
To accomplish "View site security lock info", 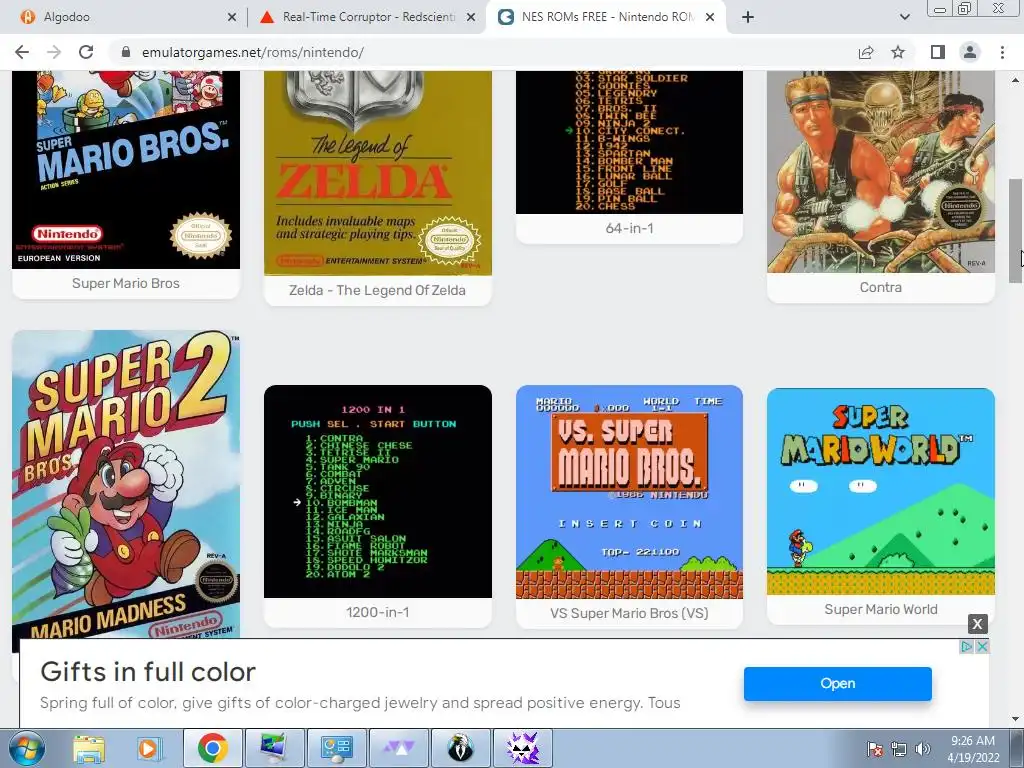I will click(127, 52).
